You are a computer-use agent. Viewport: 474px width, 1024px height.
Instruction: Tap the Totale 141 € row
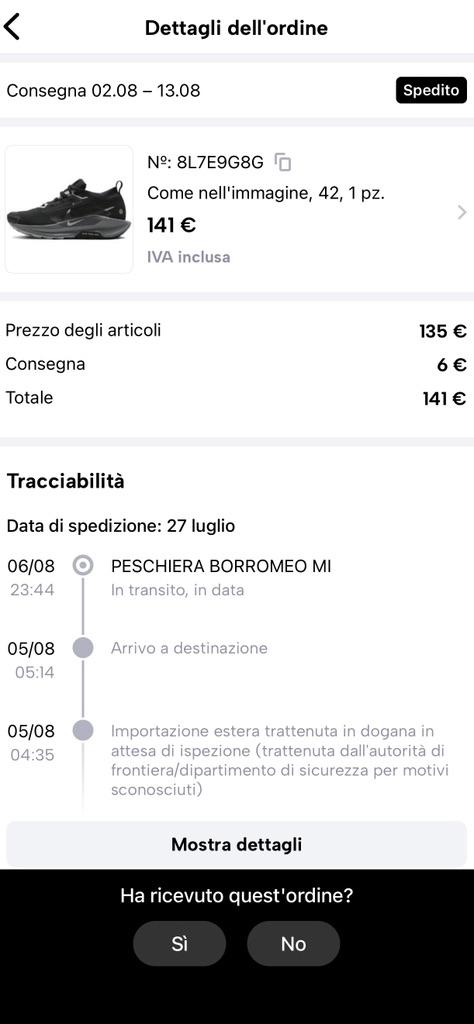[x=236, y=398]
